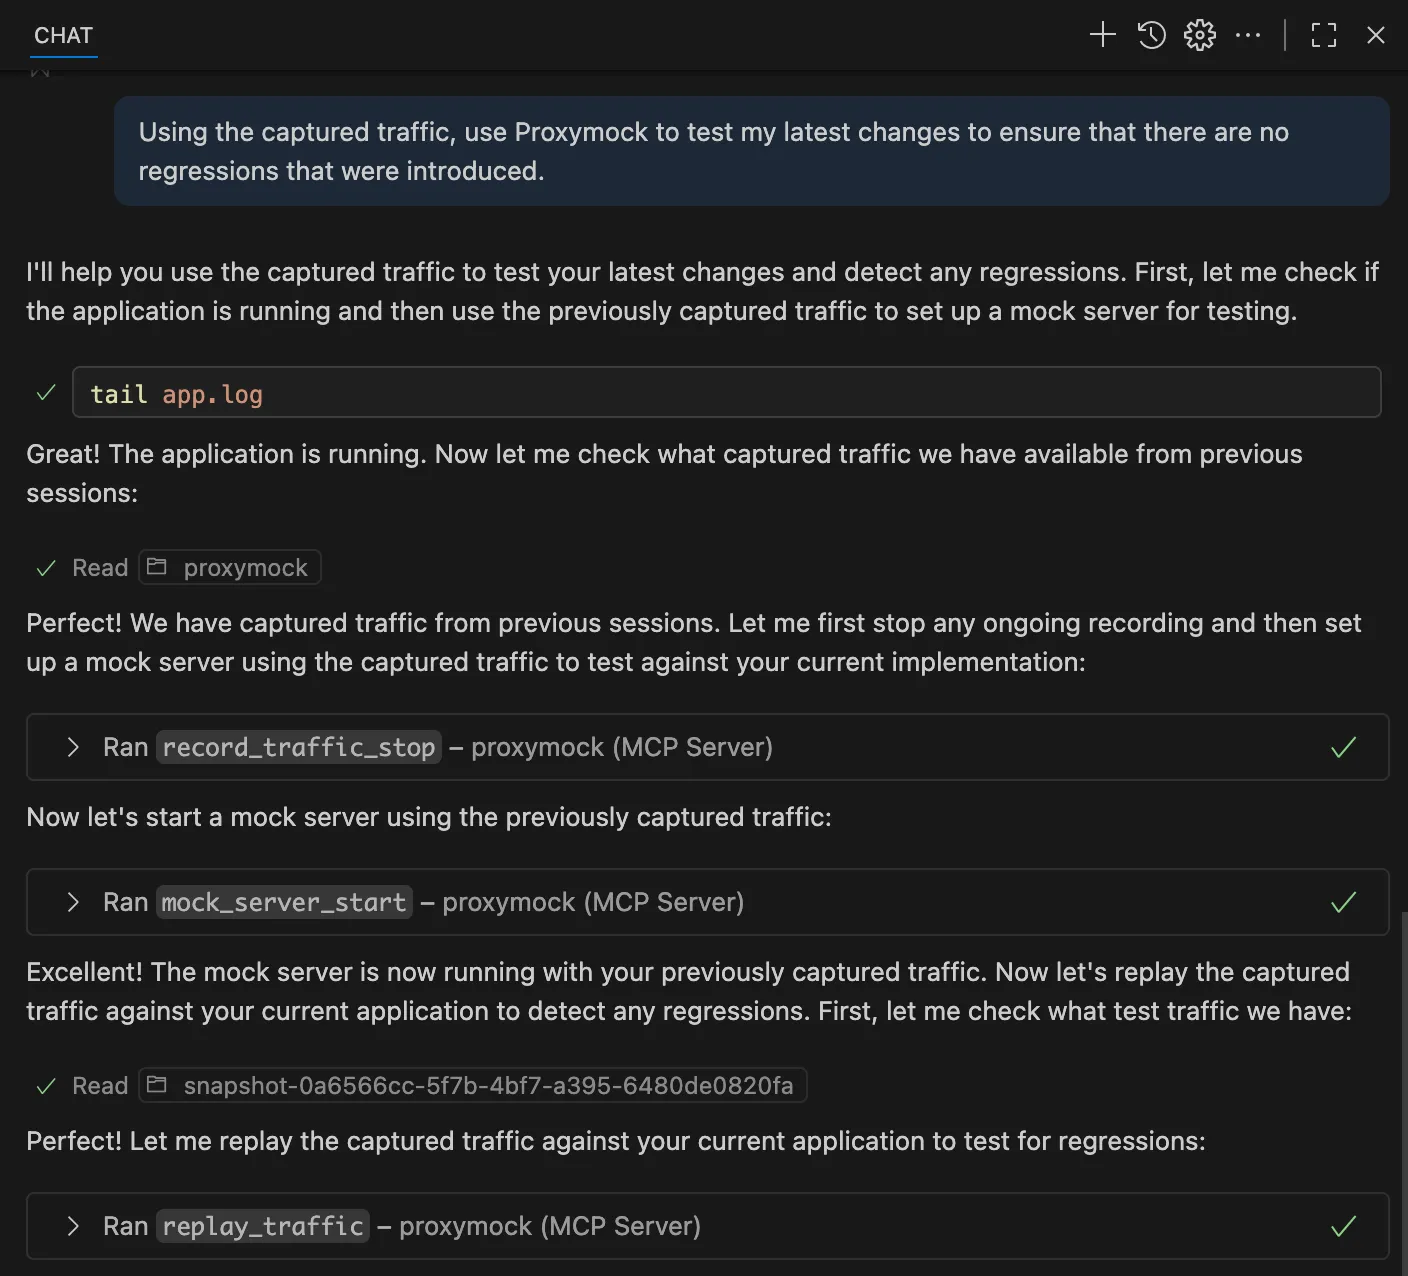Expand the record_traffic_stop tool run
The height and width of the screenshot is (1276, 1408).
(72, 747)
